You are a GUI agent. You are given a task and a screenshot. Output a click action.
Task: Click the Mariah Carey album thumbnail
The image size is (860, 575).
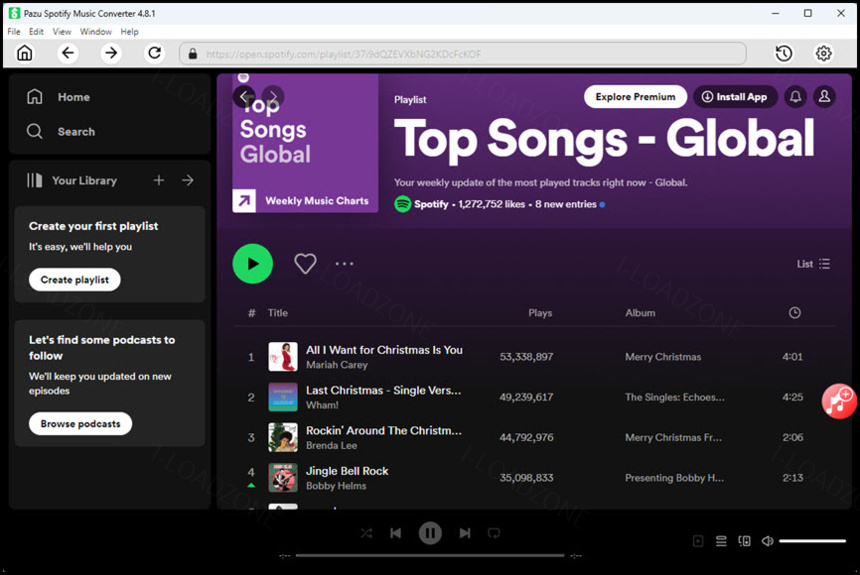coord(283,357)
